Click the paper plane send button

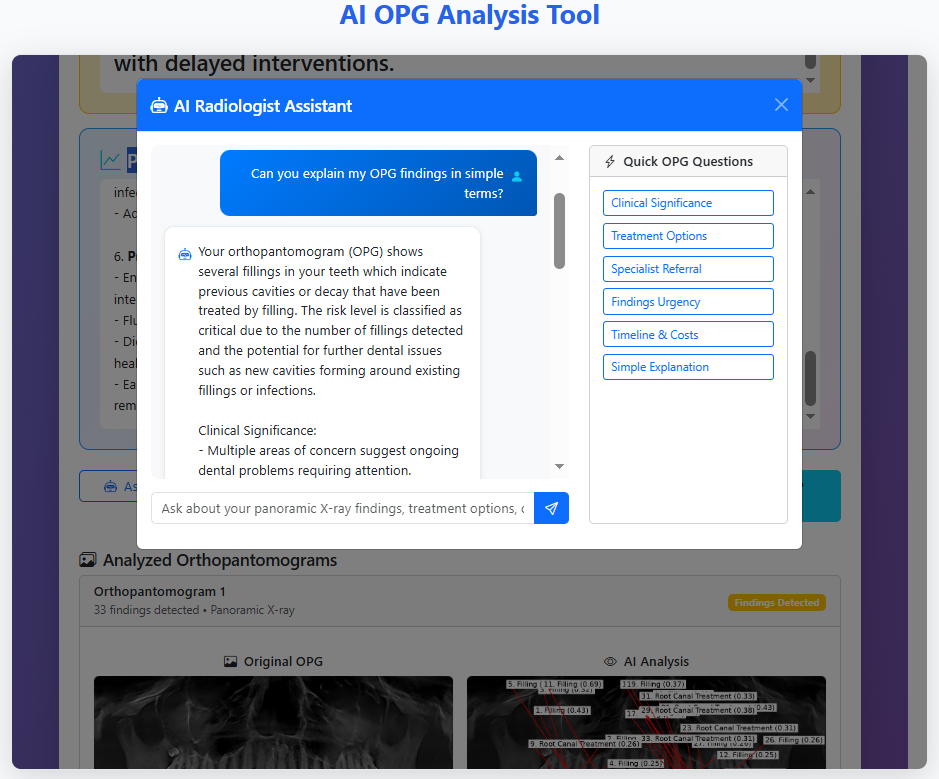[x=551, y=508]
